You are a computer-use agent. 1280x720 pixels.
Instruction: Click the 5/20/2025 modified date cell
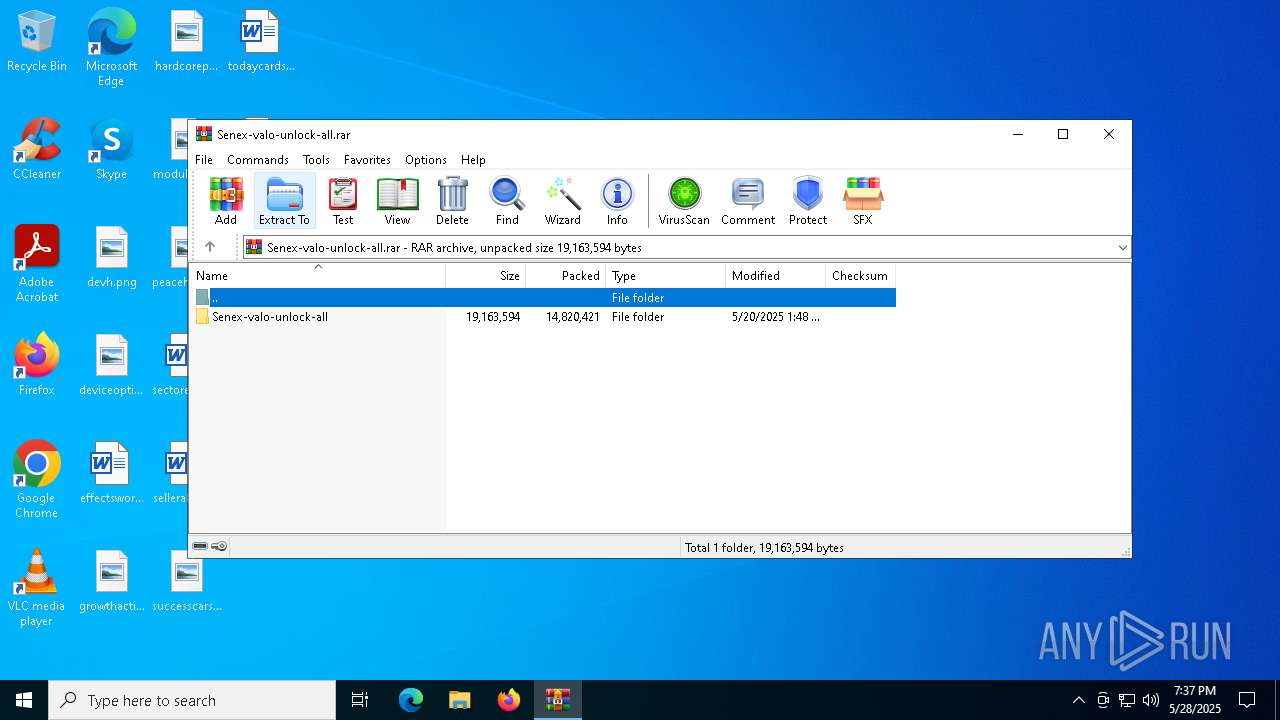click(x=775, y=317)
